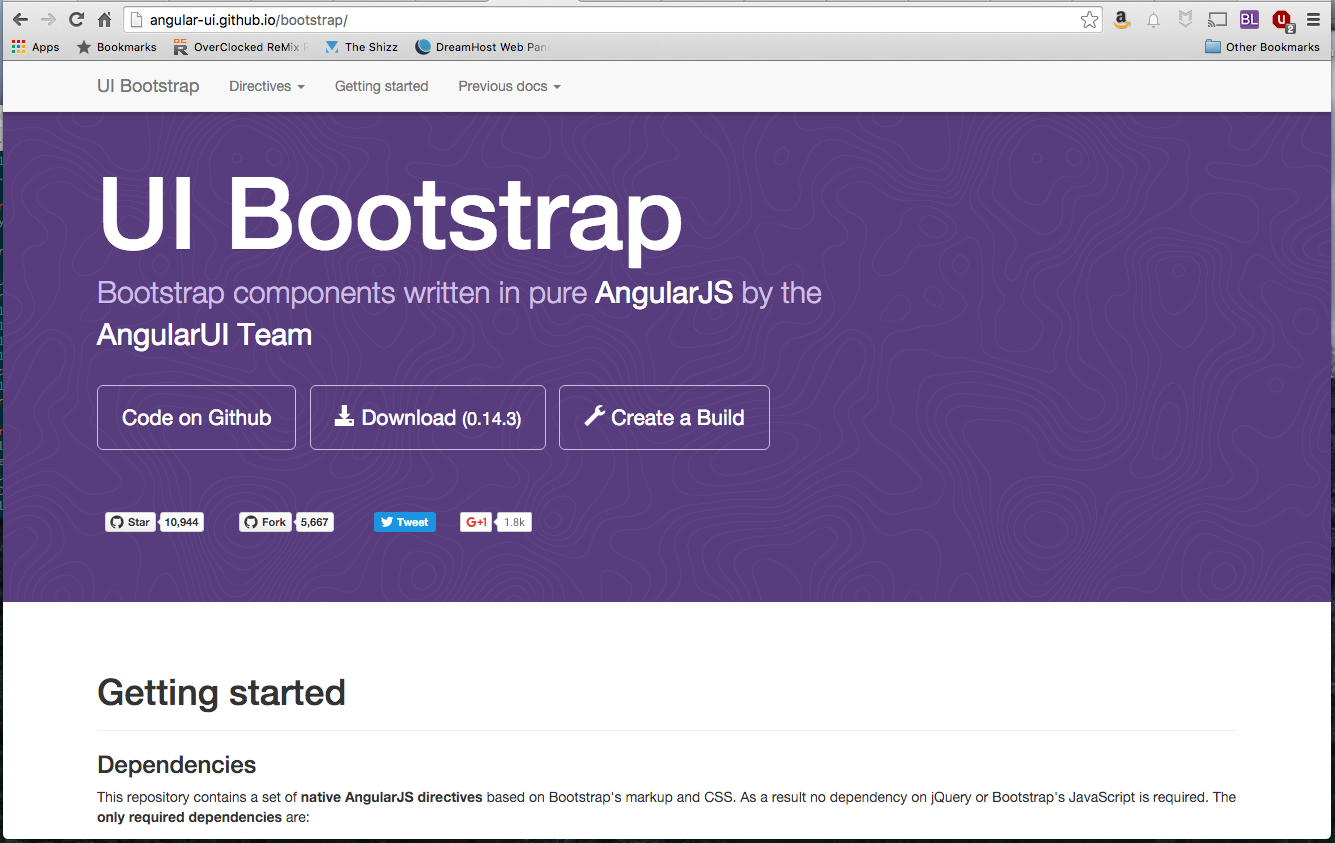
Task: Reload the page with the refresh icon
Action: [x=76, y=19]
